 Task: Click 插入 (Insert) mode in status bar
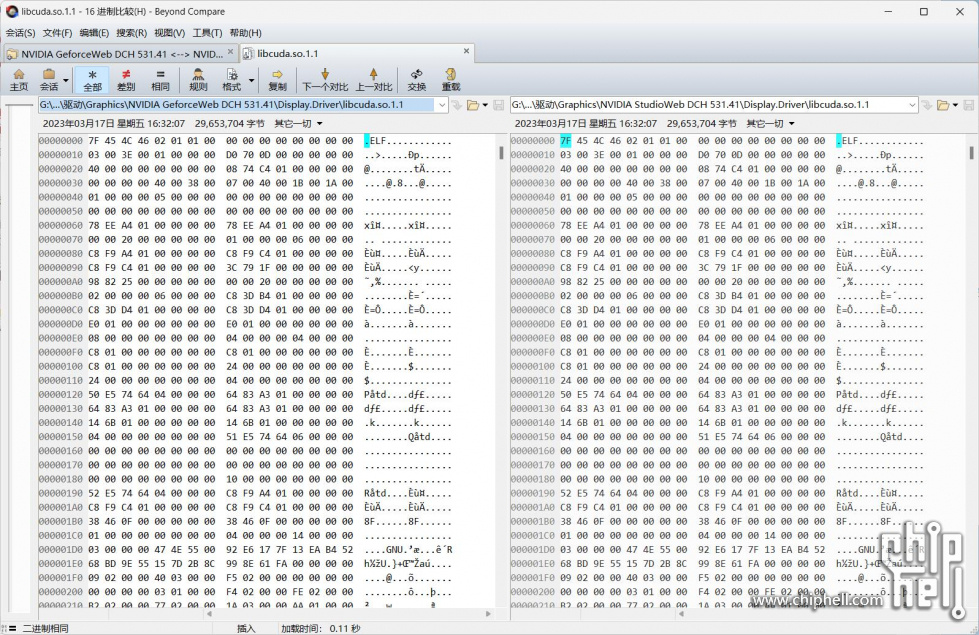point(246,629)
